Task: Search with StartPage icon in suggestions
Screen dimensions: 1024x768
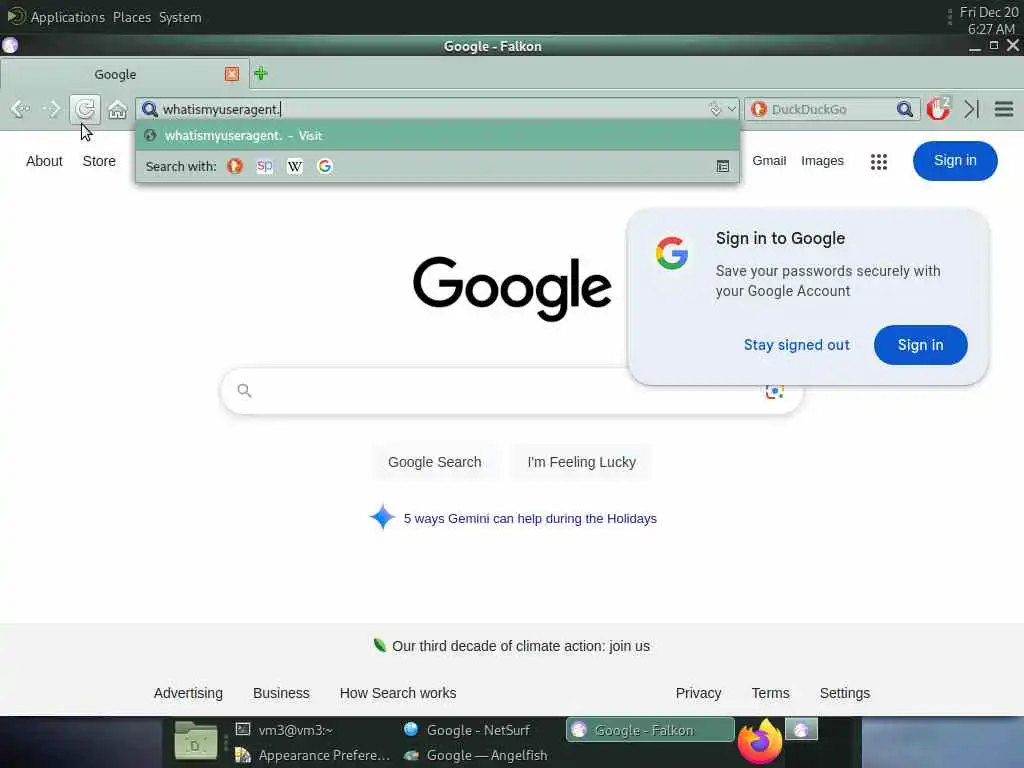Action: pyautogui.click(x=264, y=167)
